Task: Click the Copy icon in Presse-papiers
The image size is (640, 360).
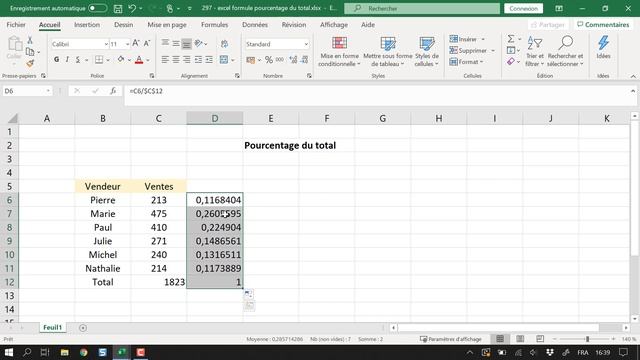Action: point(30,52)
